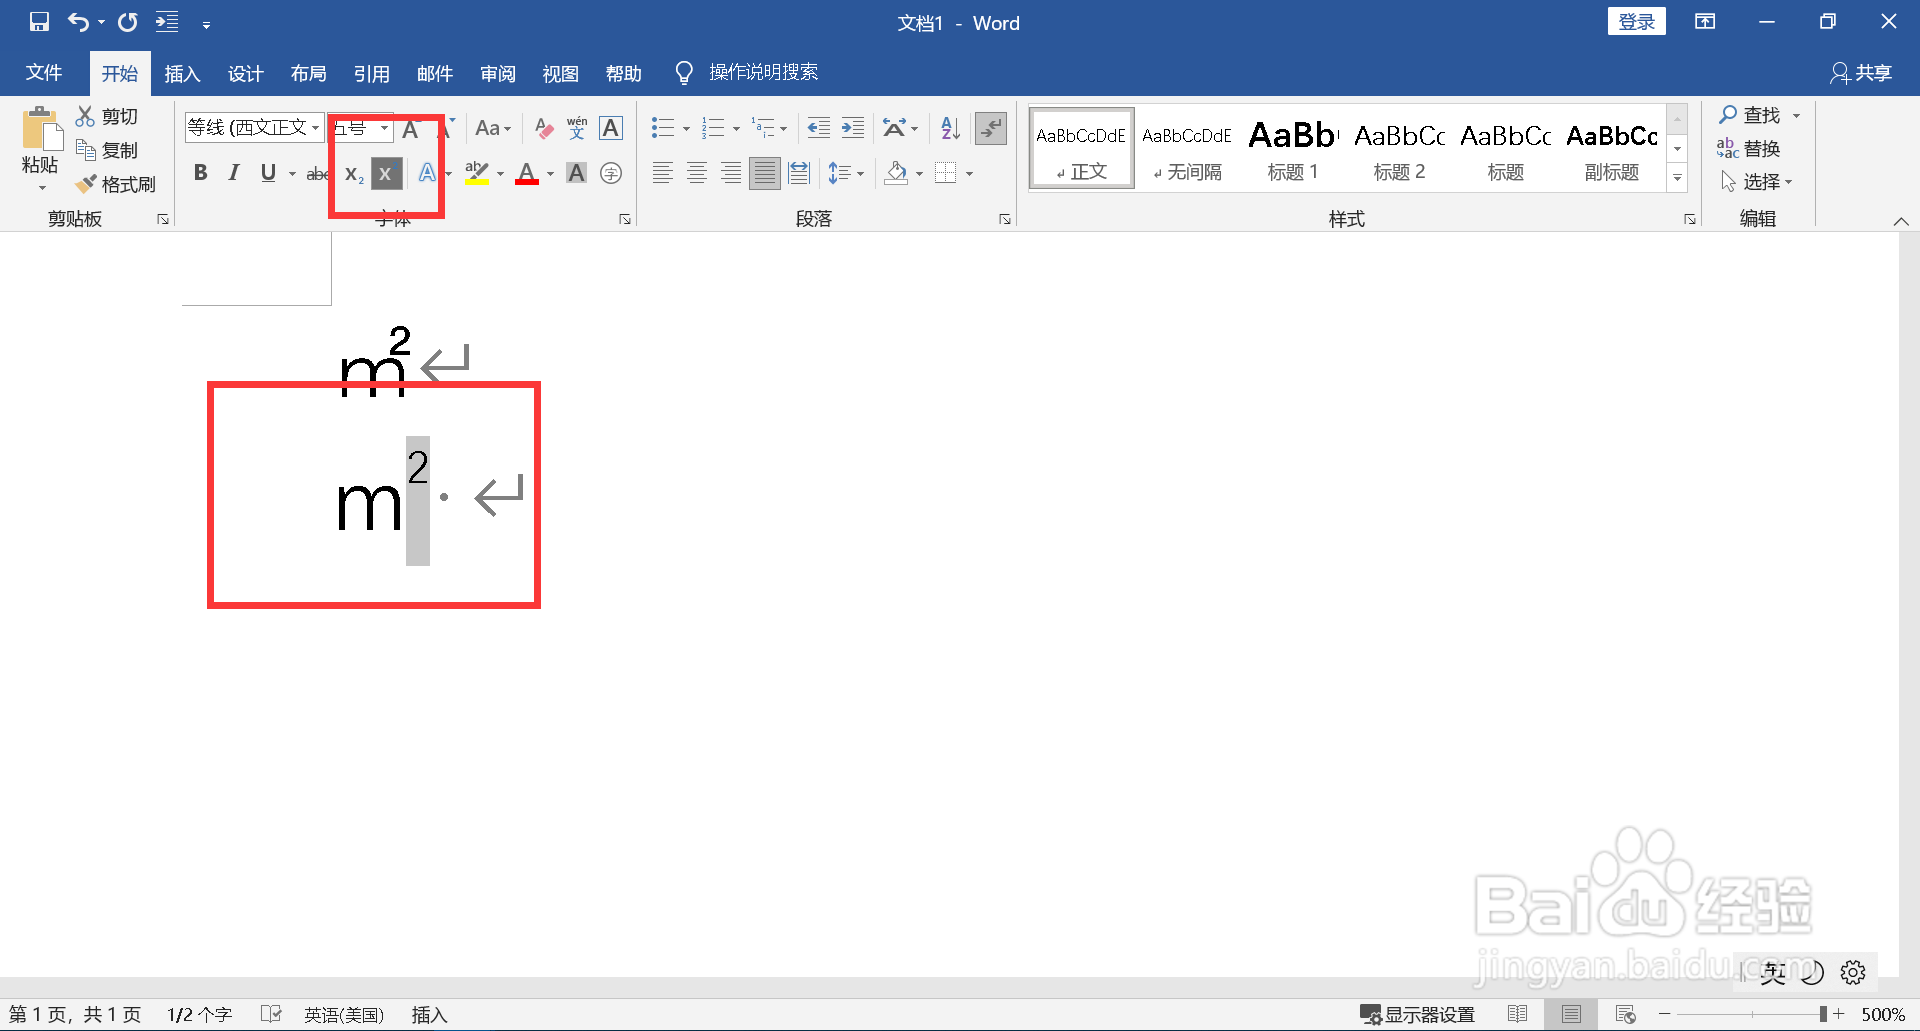Open the ribbon display options
The height and width of the screenshot is (1031, 1920).
click(x=1705, y=22)
